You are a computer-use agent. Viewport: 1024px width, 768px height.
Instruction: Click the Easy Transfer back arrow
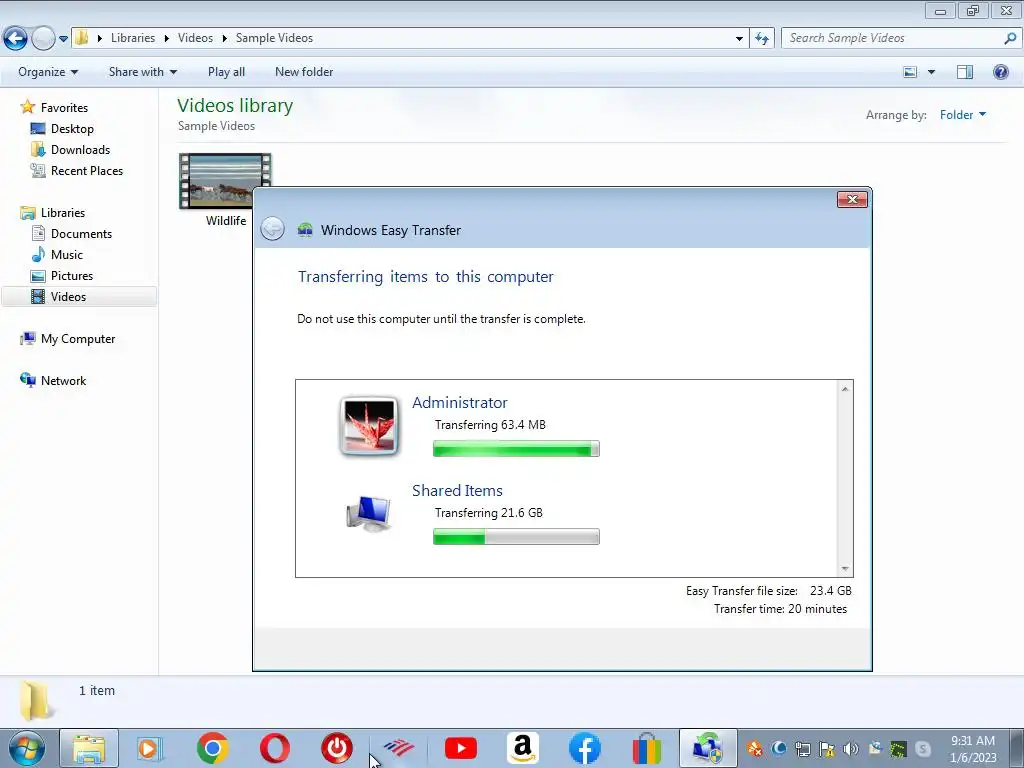[272, 229]
